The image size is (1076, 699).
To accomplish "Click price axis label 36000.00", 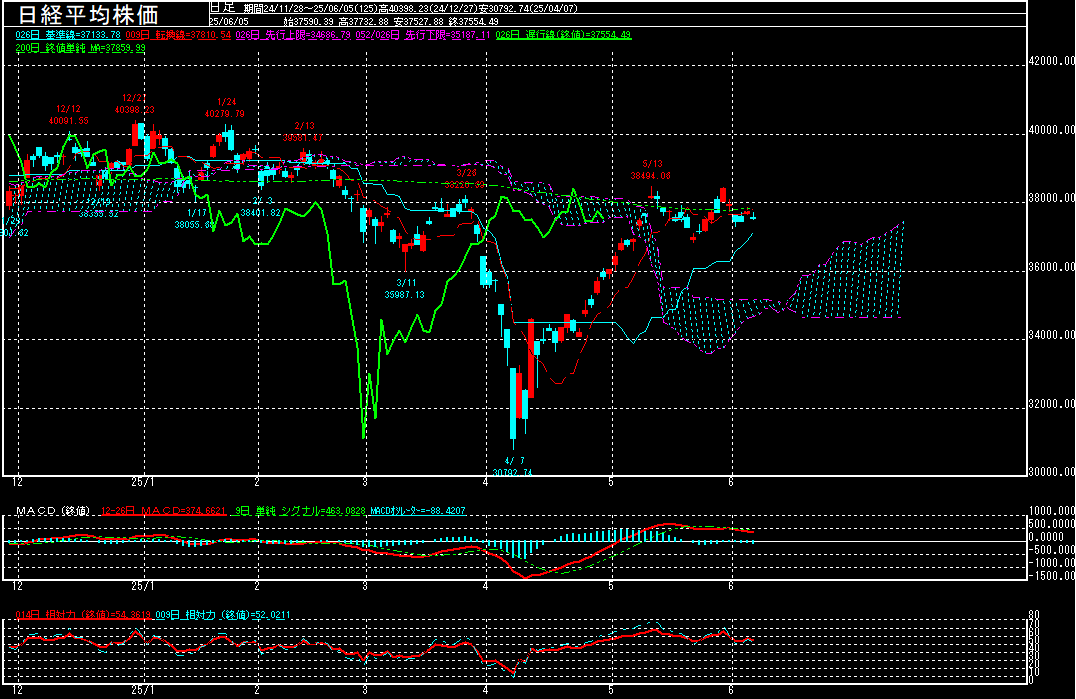I will pyautogui.click(x=1052, y=266).
